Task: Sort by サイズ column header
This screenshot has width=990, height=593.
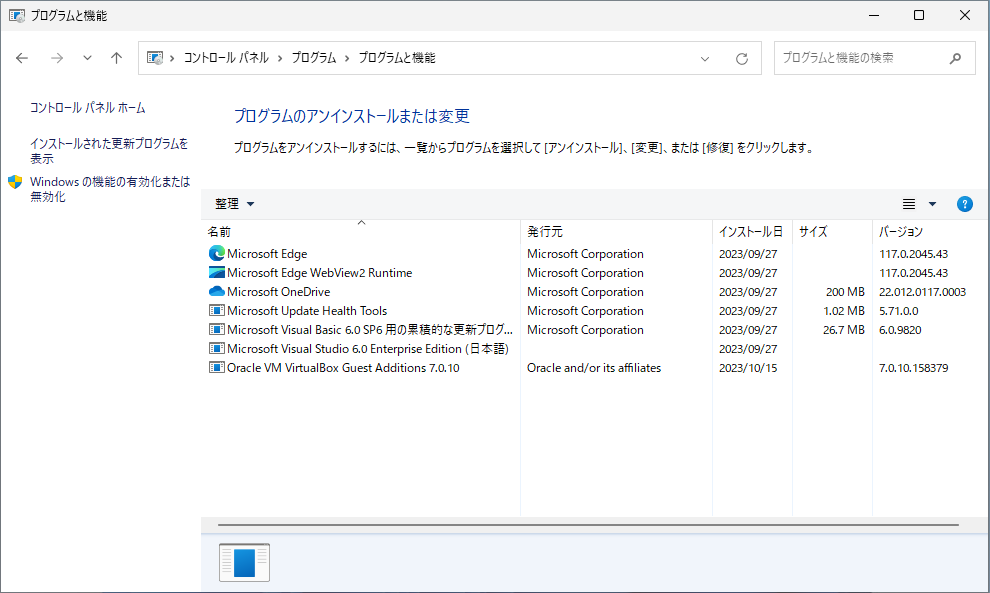Action: pyautogui.click(x=832, y=232)
